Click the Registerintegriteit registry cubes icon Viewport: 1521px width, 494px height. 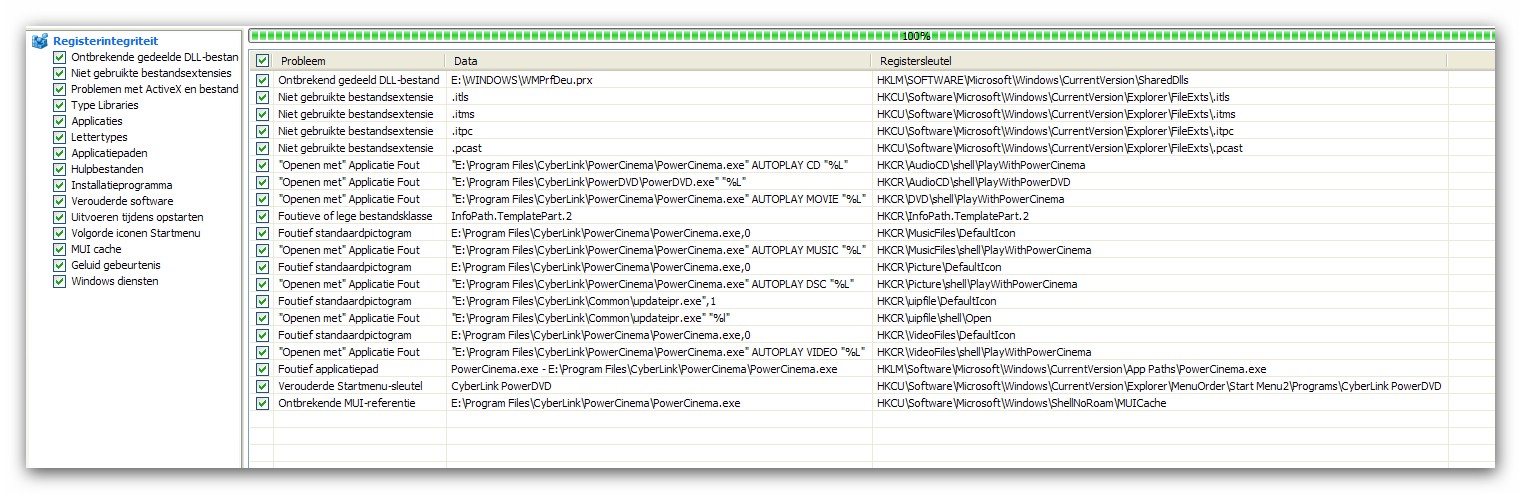(x=40, y=41)
